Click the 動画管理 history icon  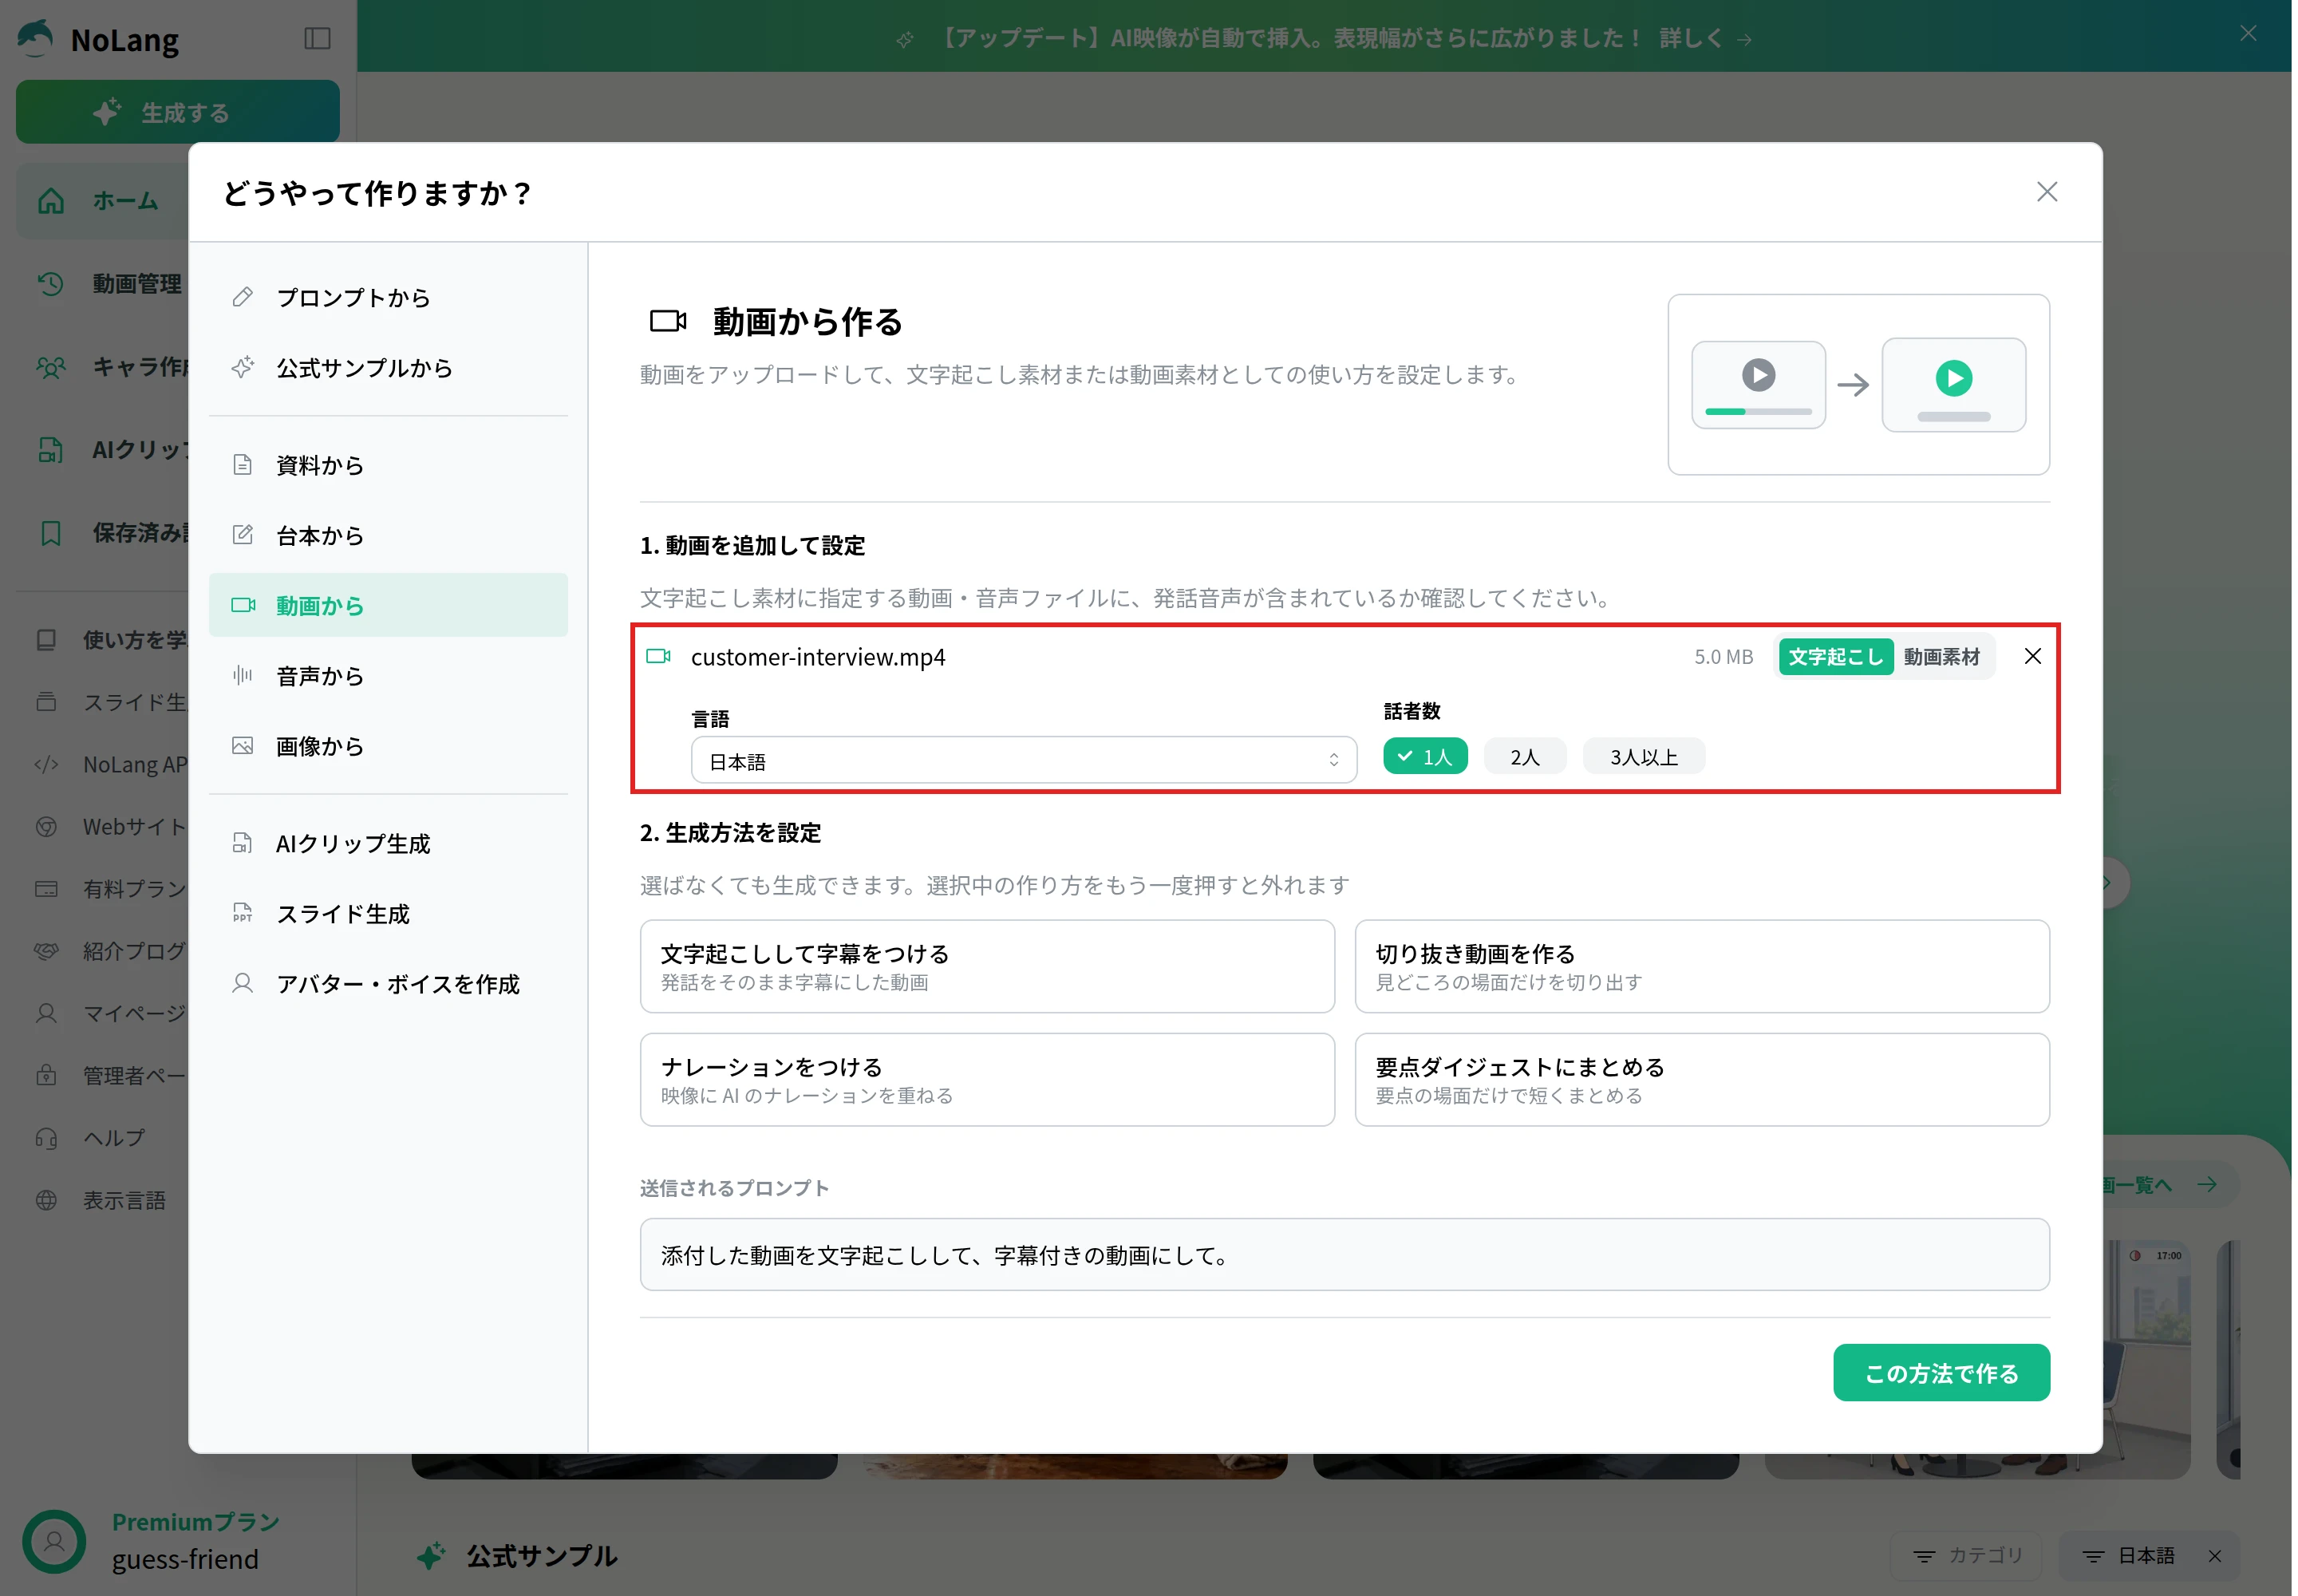[51, 284]
